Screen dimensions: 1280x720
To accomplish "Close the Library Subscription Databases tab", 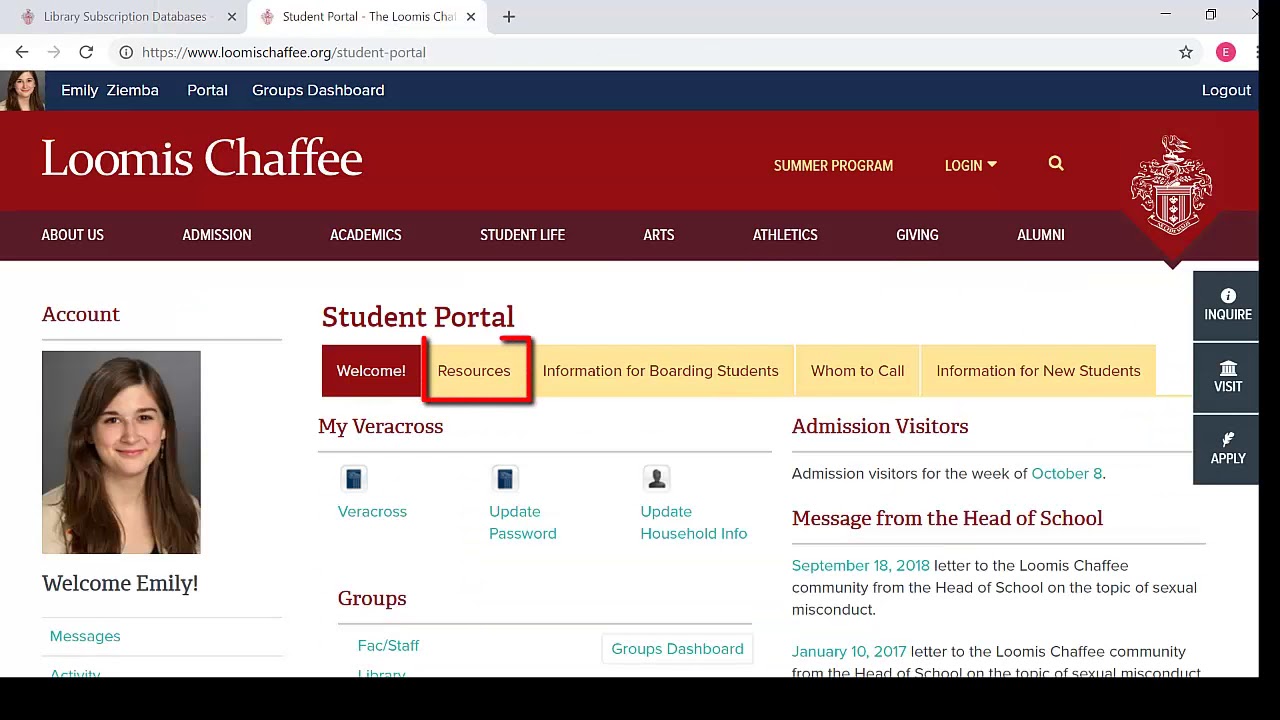I will coord(232,16).
